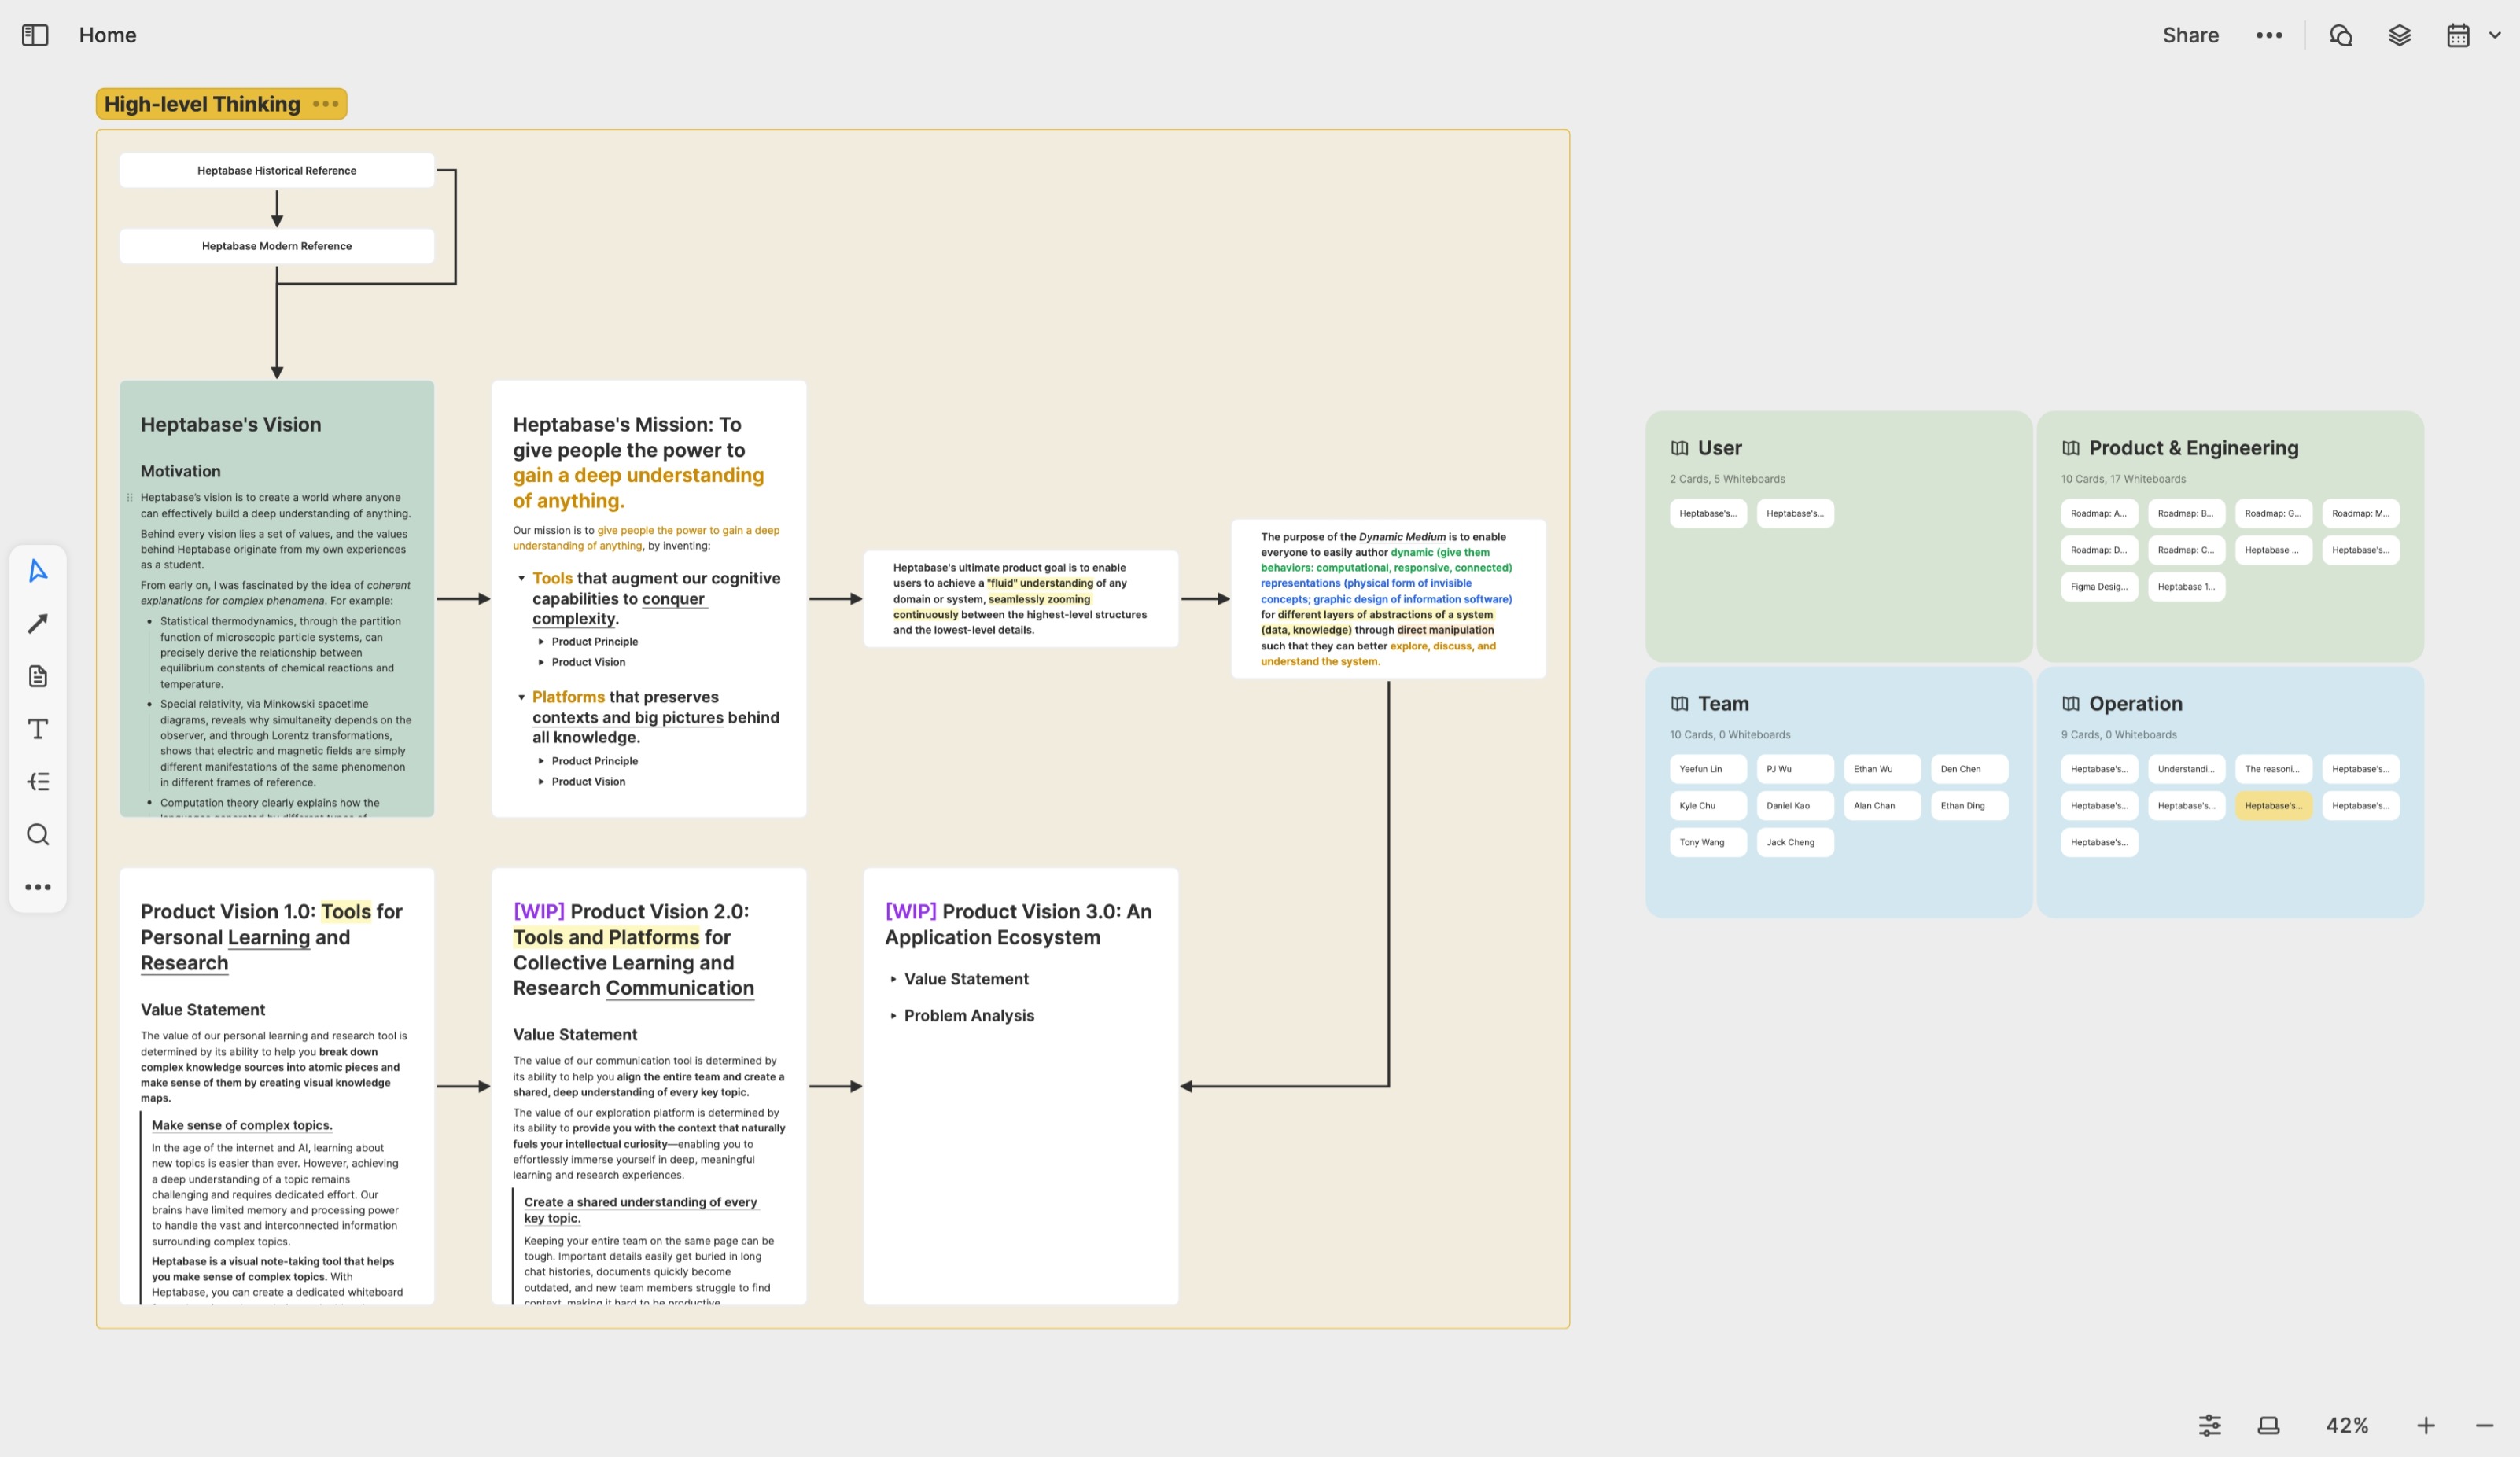Open the Team whiteboard icon
2520x1457 pixels.
click(1679, 704)
